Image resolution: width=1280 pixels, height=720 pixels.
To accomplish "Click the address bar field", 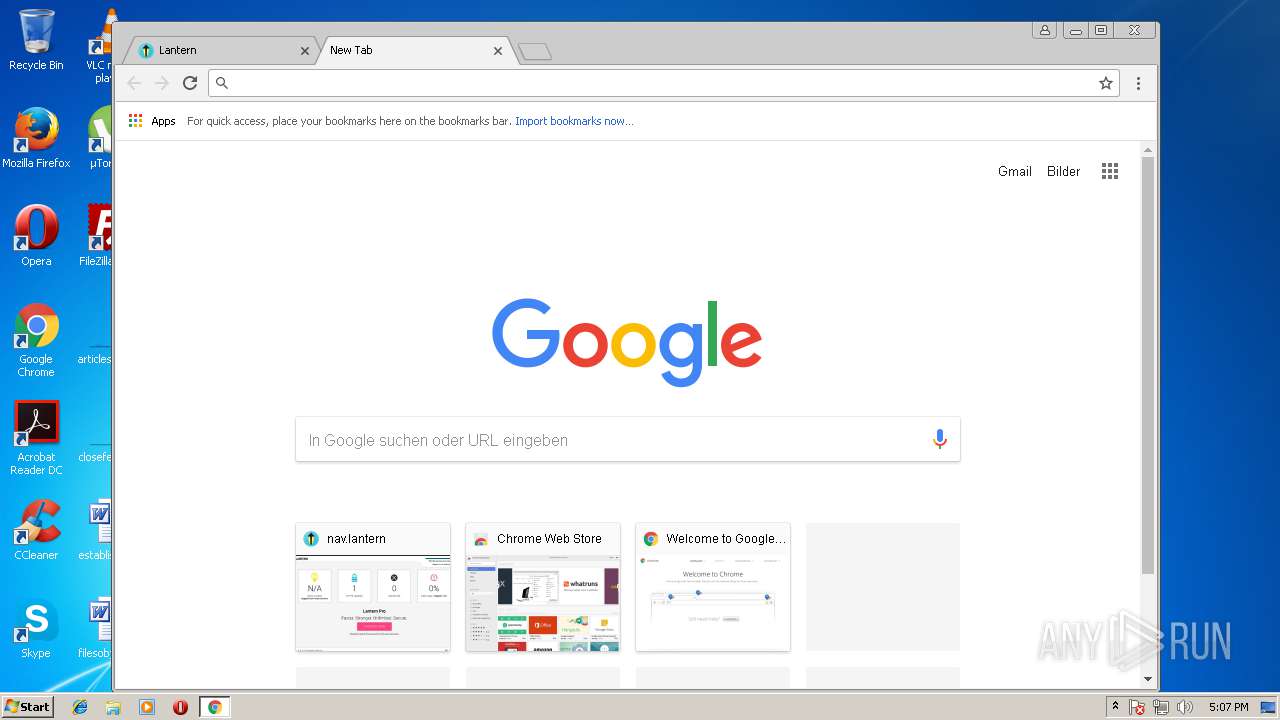I will [x=663, y=83].
